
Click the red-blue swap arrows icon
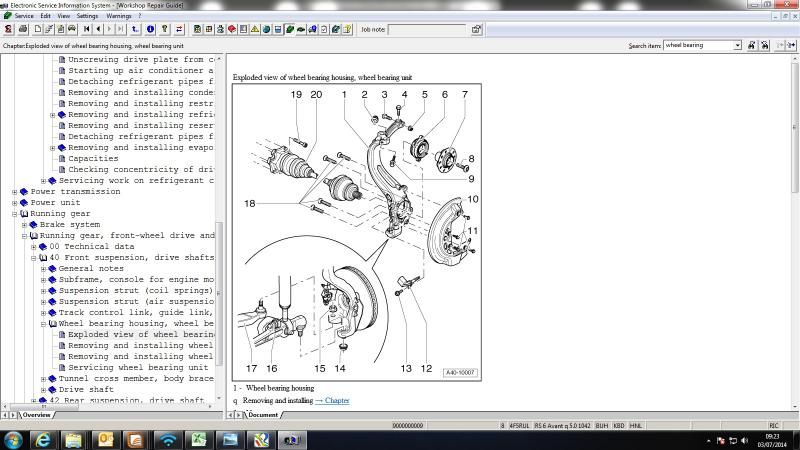click(x=179, y=29)
